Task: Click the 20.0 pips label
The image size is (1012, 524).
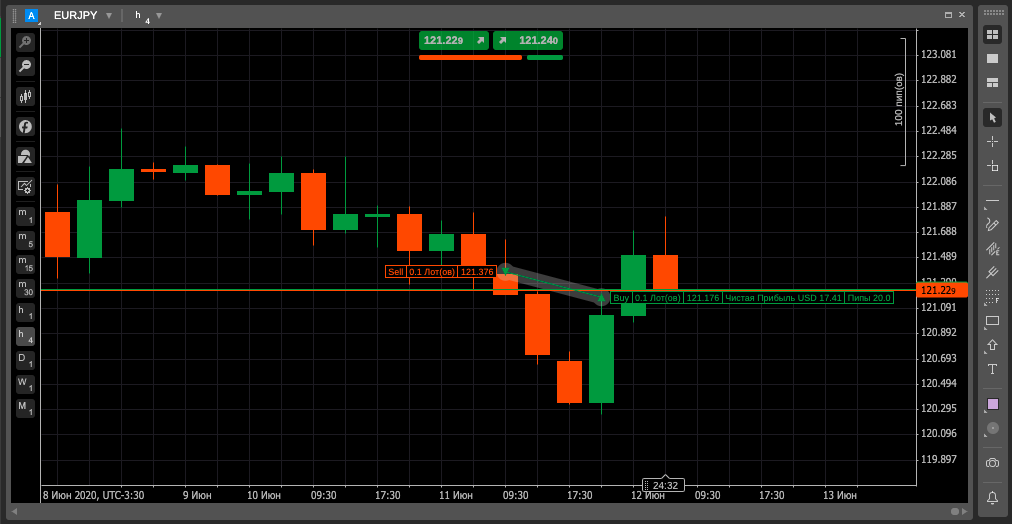Action: pos(869,298)
